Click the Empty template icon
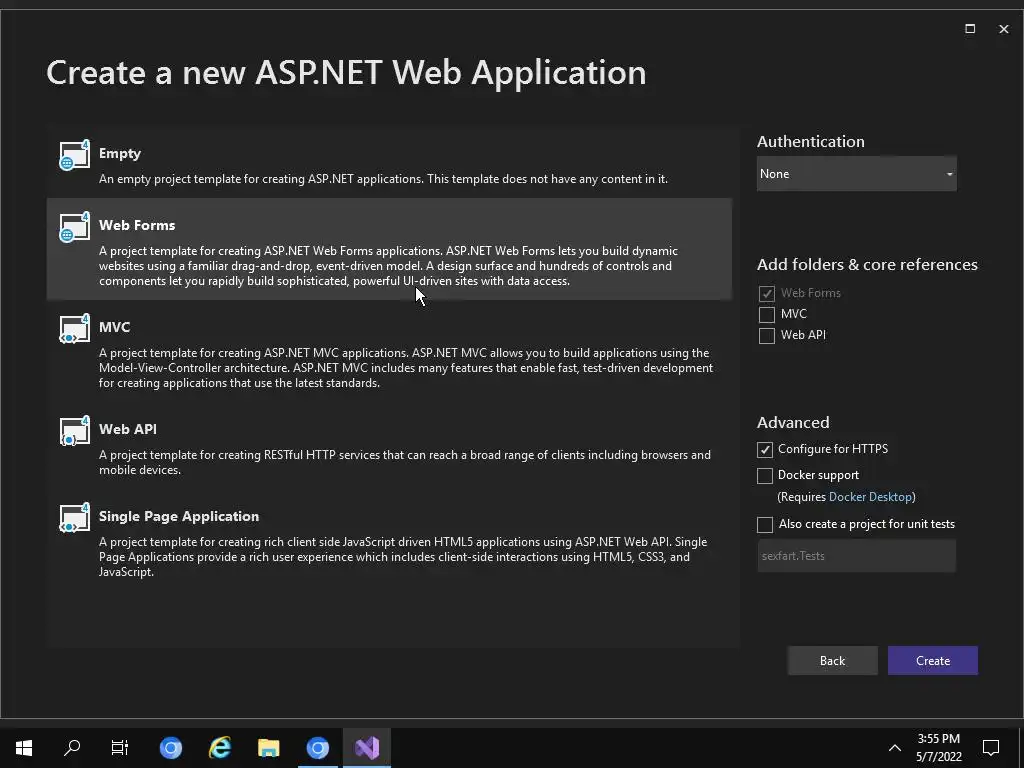This screenshot has width=1024, height=768. [x=74, y=155]
